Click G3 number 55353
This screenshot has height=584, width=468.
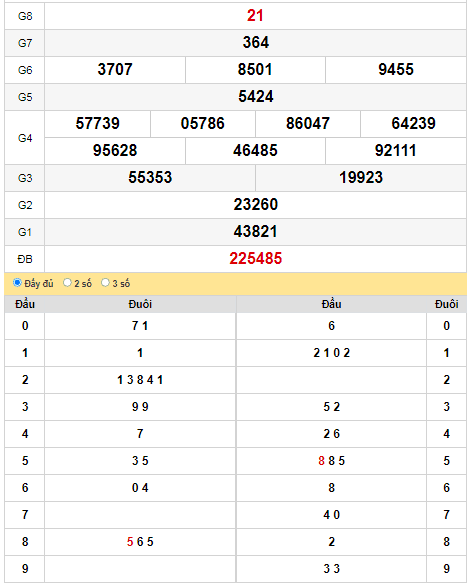pyautogui.click(x=150, y=177)
